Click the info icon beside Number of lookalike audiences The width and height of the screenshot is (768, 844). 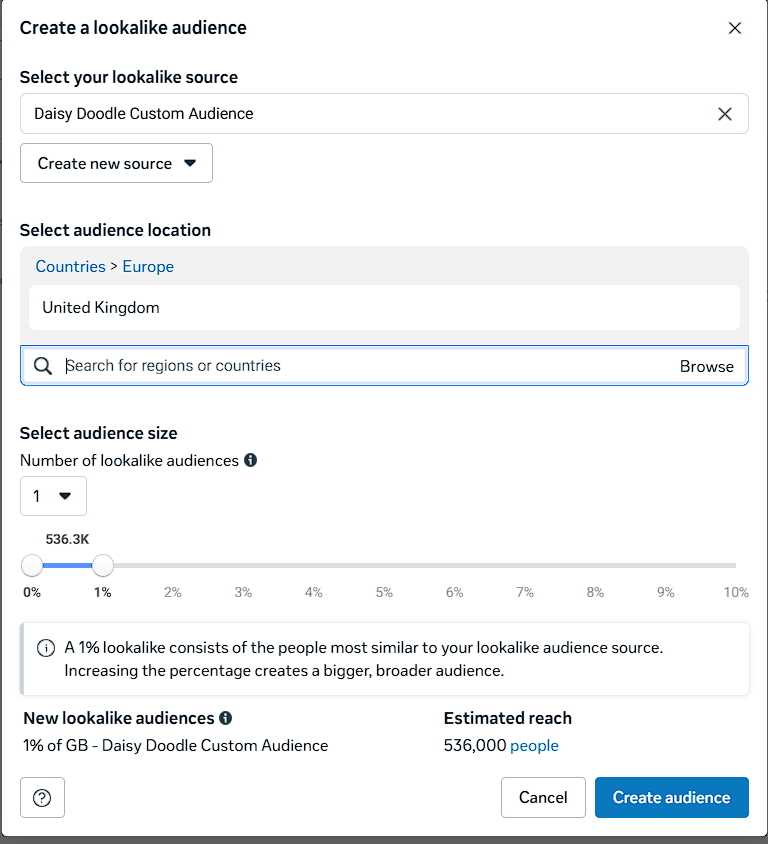[x=251, y=461]
